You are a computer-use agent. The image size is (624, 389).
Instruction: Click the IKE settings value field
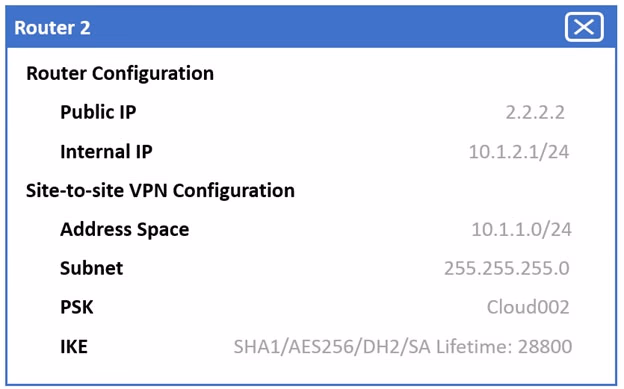(x=403, y=346)
